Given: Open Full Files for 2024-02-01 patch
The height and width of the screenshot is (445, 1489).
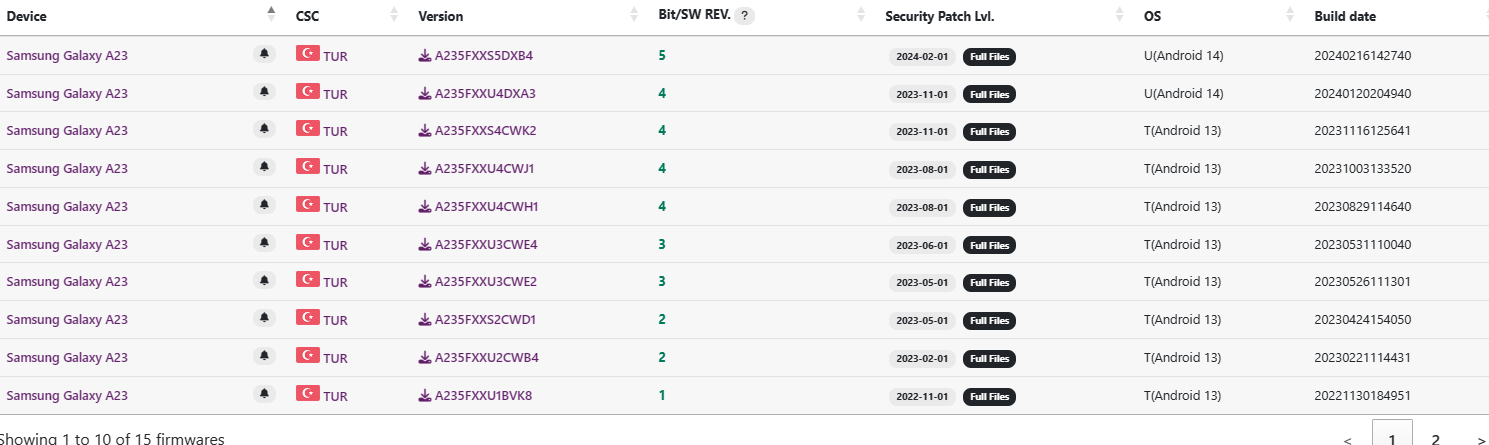Looking at the screenshot, I should pos(989,56).
